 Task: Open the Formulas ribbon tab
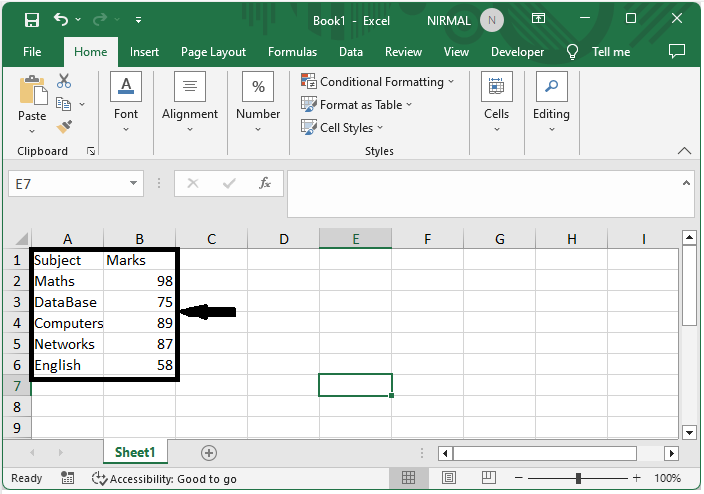(x=292, y=52)
